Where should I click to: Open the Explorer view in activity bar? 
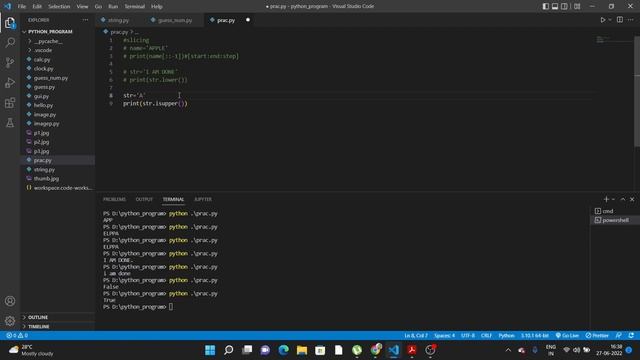click(x=10, y=23)
